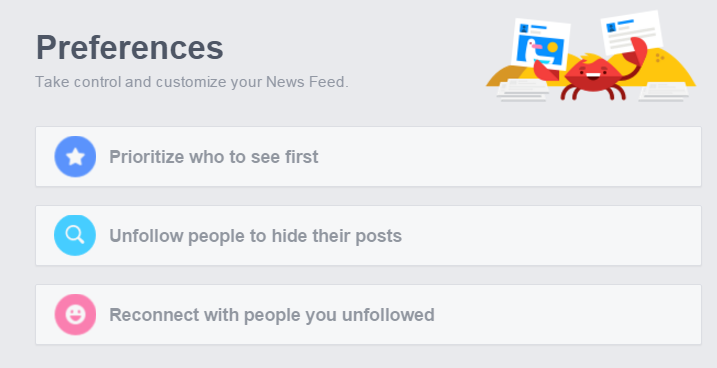Click the yellow sun in bird picture
Screen dimensions: 717x368
pos(552,47)
